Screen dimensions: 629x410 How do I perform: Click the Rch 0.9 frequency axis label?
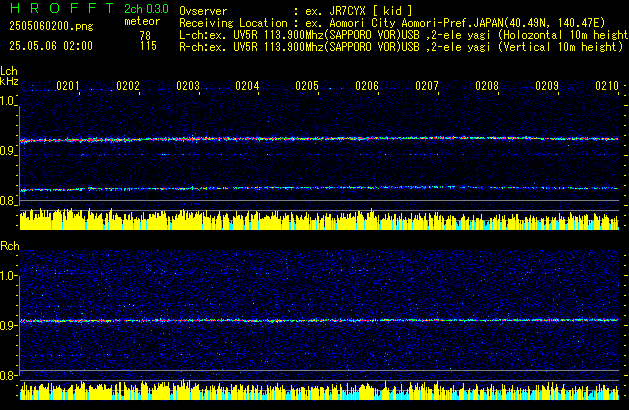pos(7,325)
